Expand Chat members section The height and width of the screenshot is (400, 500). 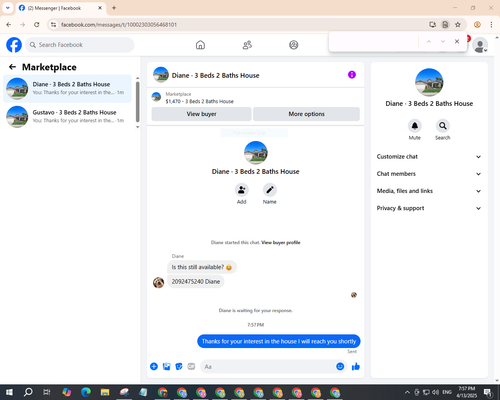point(429,174)
